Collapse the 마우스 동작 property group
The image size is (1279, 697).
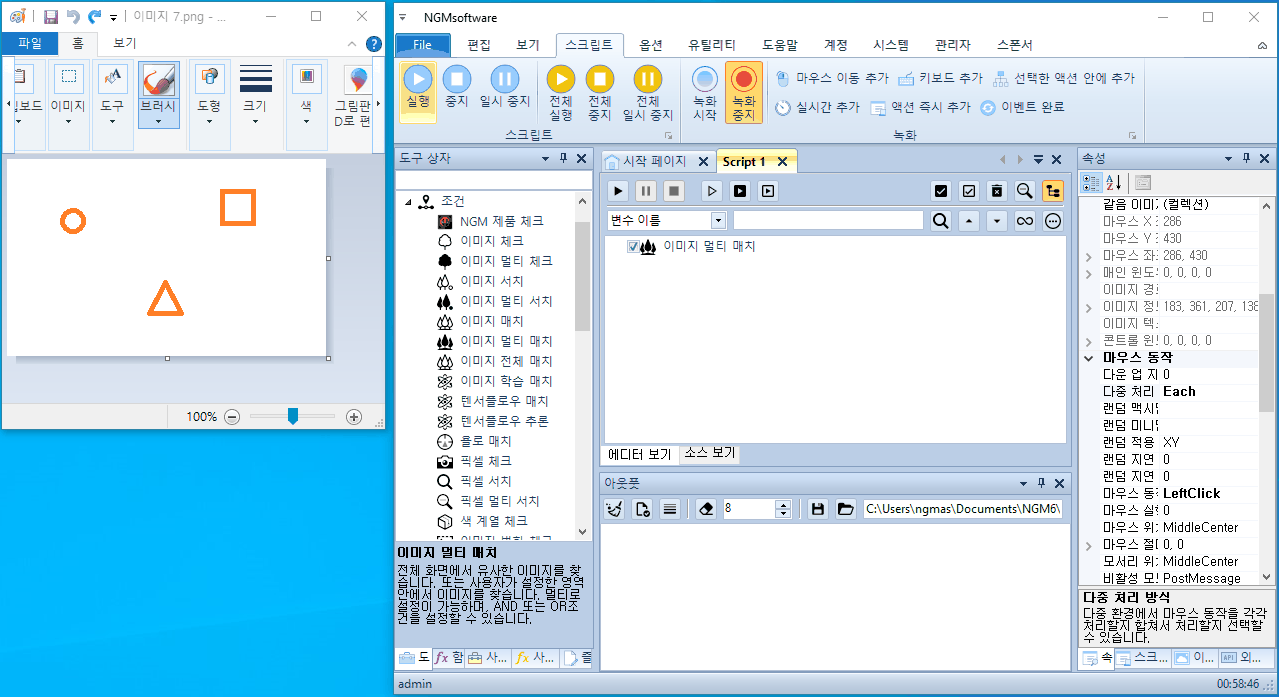pos(1089,357)
